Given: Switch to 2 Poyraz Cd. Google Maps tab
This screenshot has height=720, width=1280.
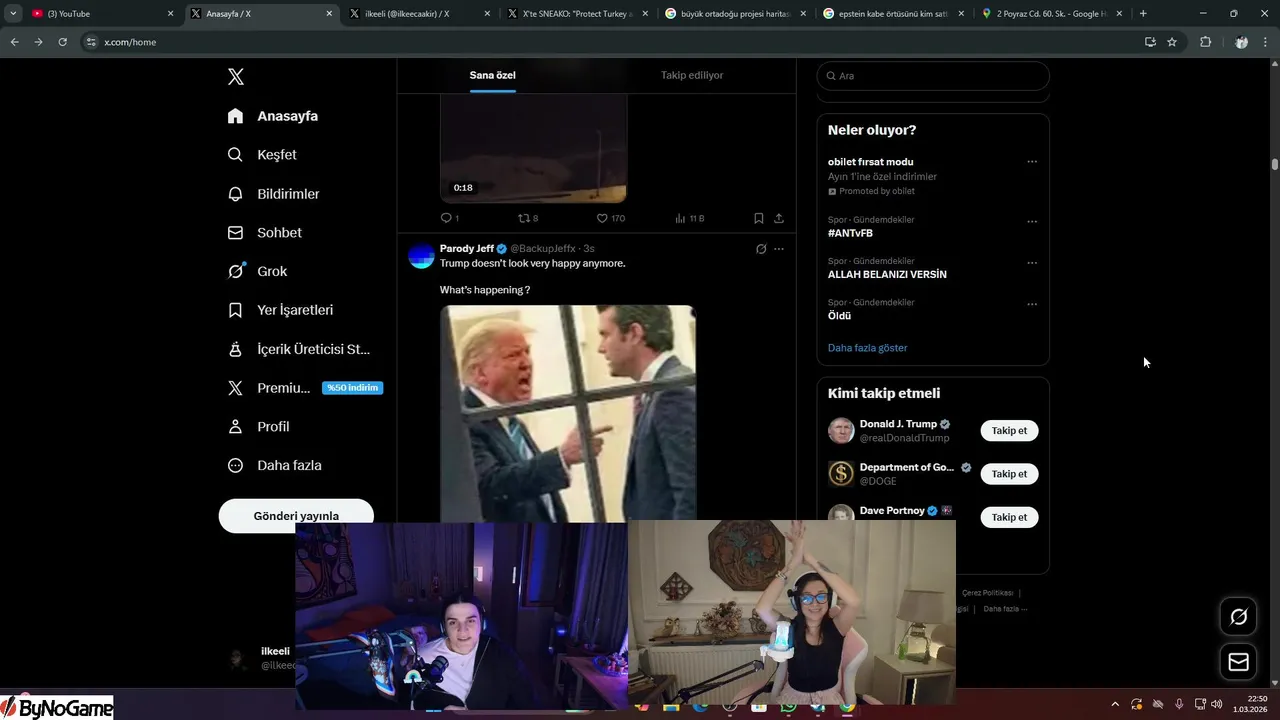Looking at the screenshot, I should 1054,14.
